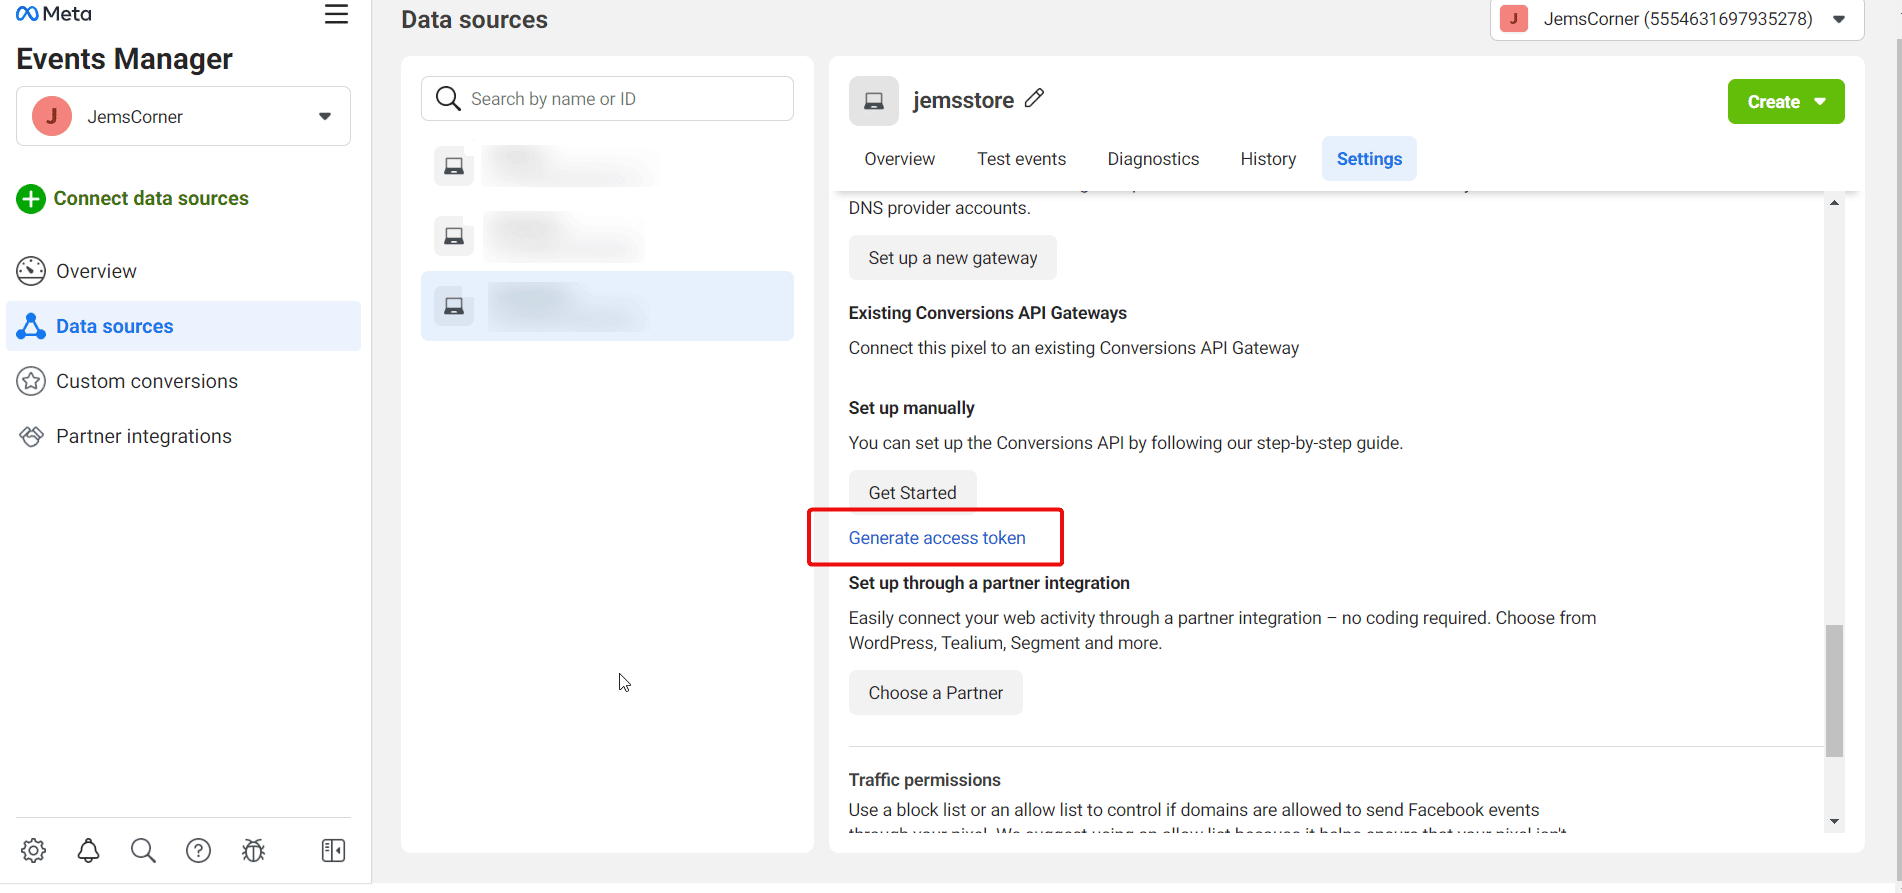This screenshot has width=1902, height=893.
Task: Click the bug report icon
Action: click(253, 850)
